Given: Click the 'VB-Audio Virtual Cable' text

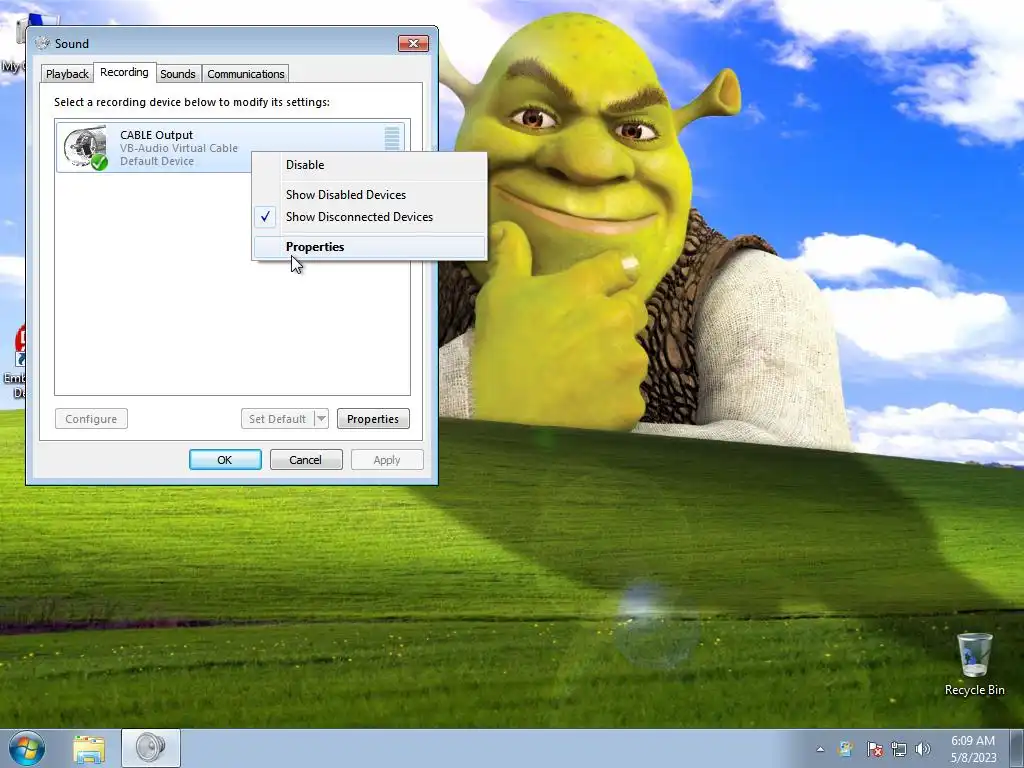Looking at the screenshot, I should pos(179,148).
